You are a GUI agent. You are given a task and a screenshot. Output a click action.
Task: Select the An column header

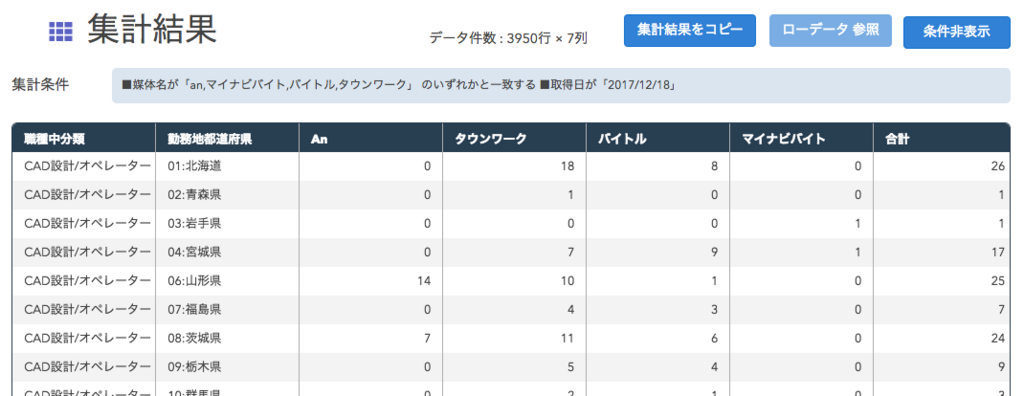(371, 138)
